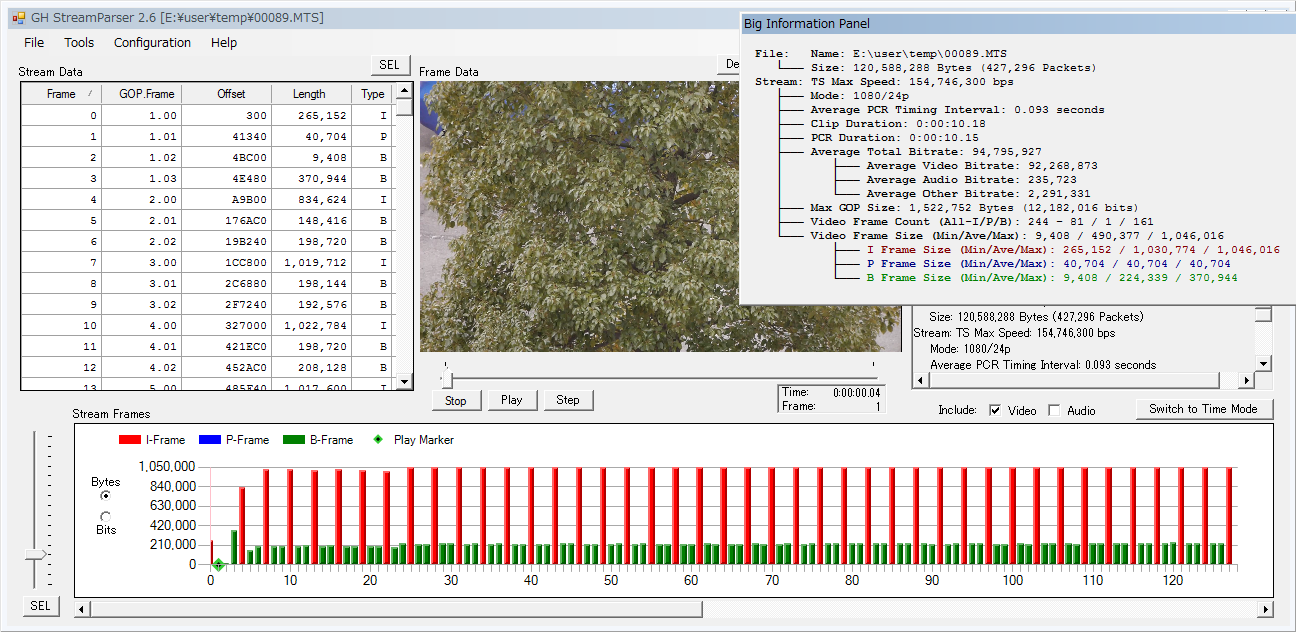Click the right arrow of the Stream Frames scrollbar

(x=1265, y=609)
